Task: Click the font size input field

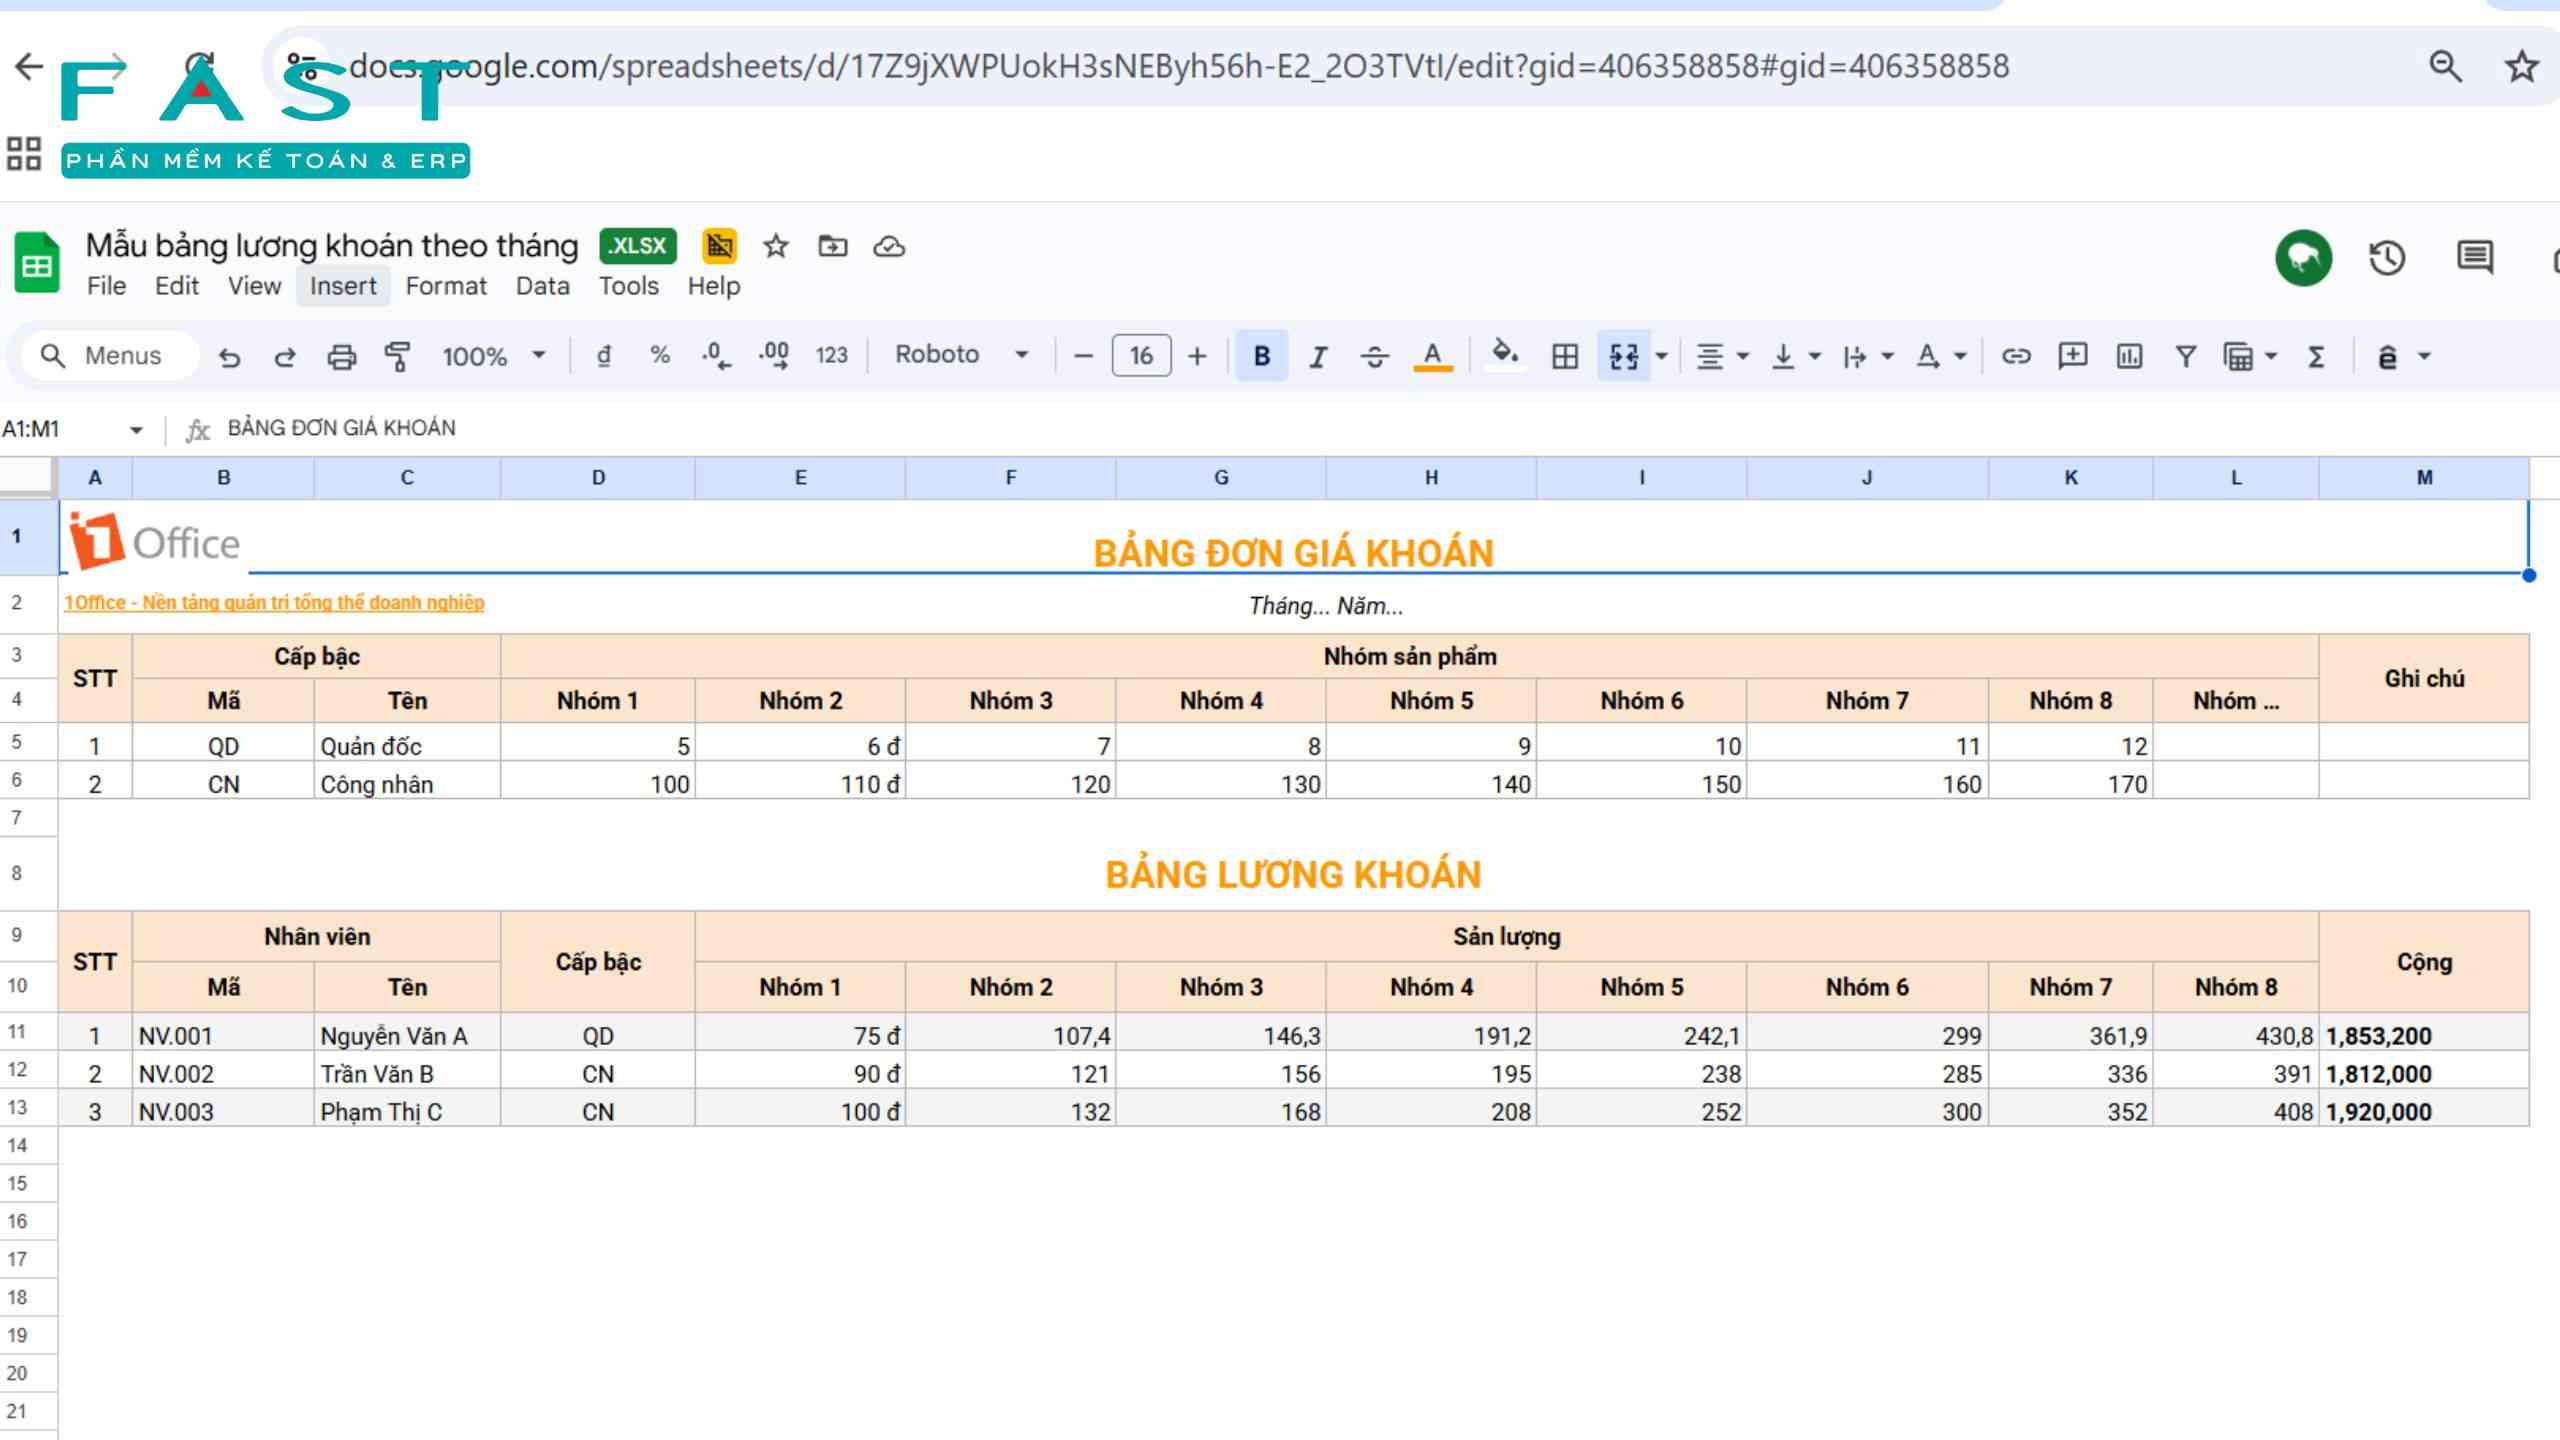Action: click(x=1141, y=356)
